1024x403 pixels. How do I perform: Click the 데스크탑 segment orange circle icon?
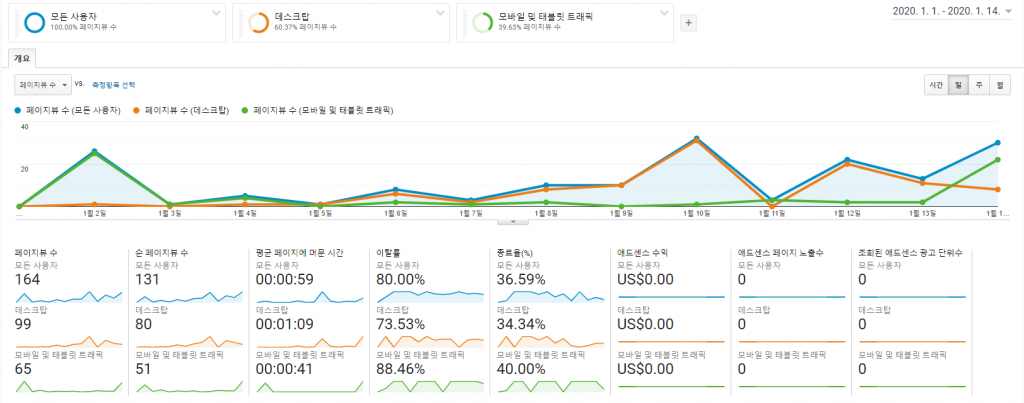pyautogui.click(x=257, y=22)
